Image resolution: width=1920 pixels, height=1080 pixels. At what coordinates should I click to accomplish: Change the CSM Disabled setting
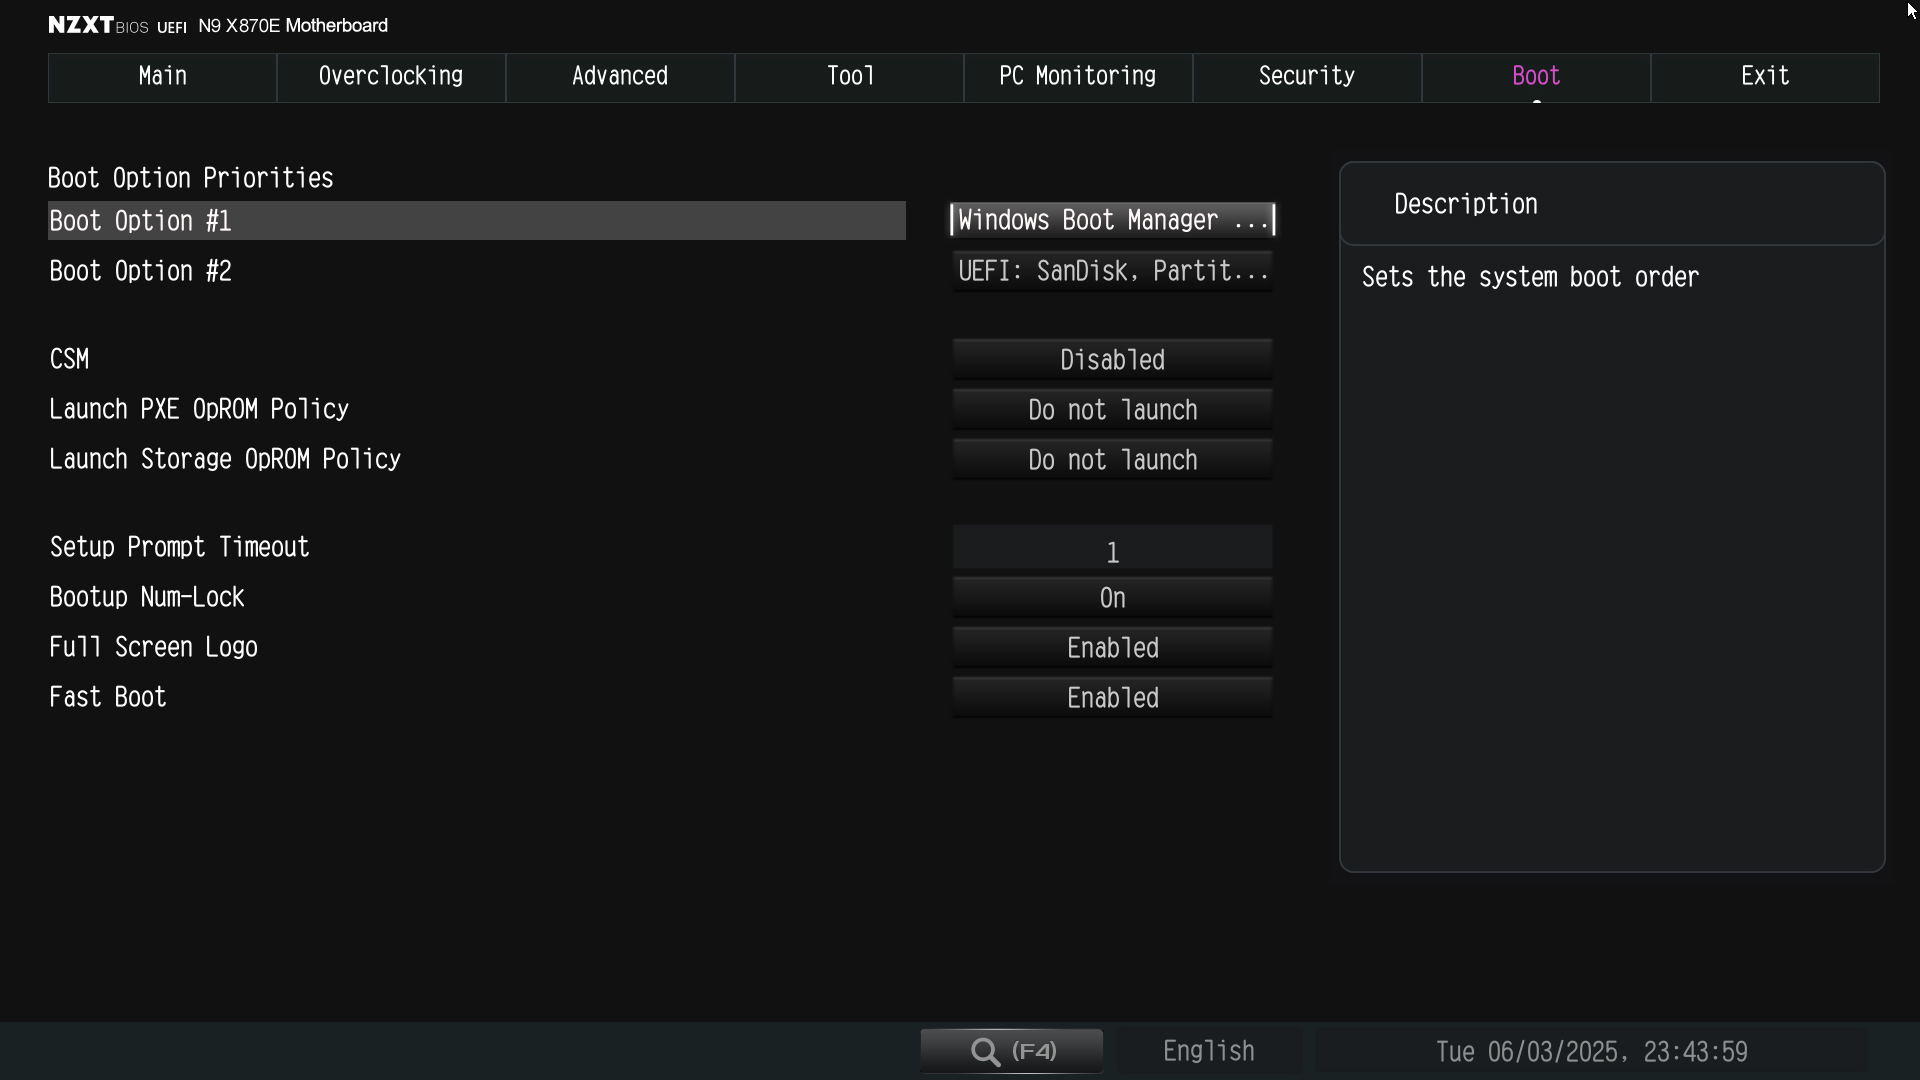coord(1112,360)
